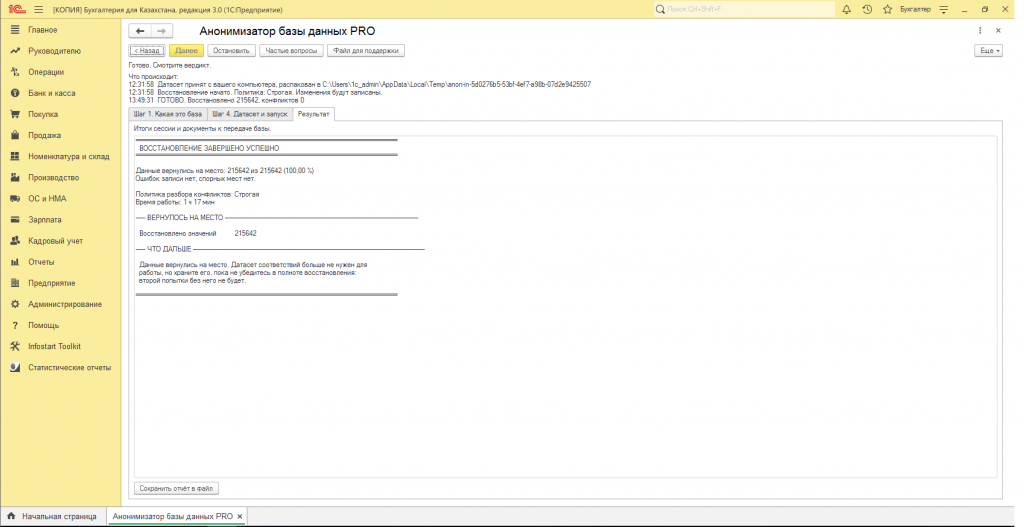The image size is (1024, 527).
Task: Click Файл для поддержки button
Action: [366, 50]
